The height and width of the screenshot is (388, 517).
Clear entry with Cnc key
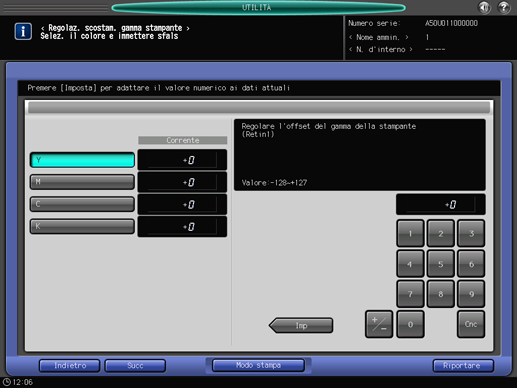coord(471,324)
